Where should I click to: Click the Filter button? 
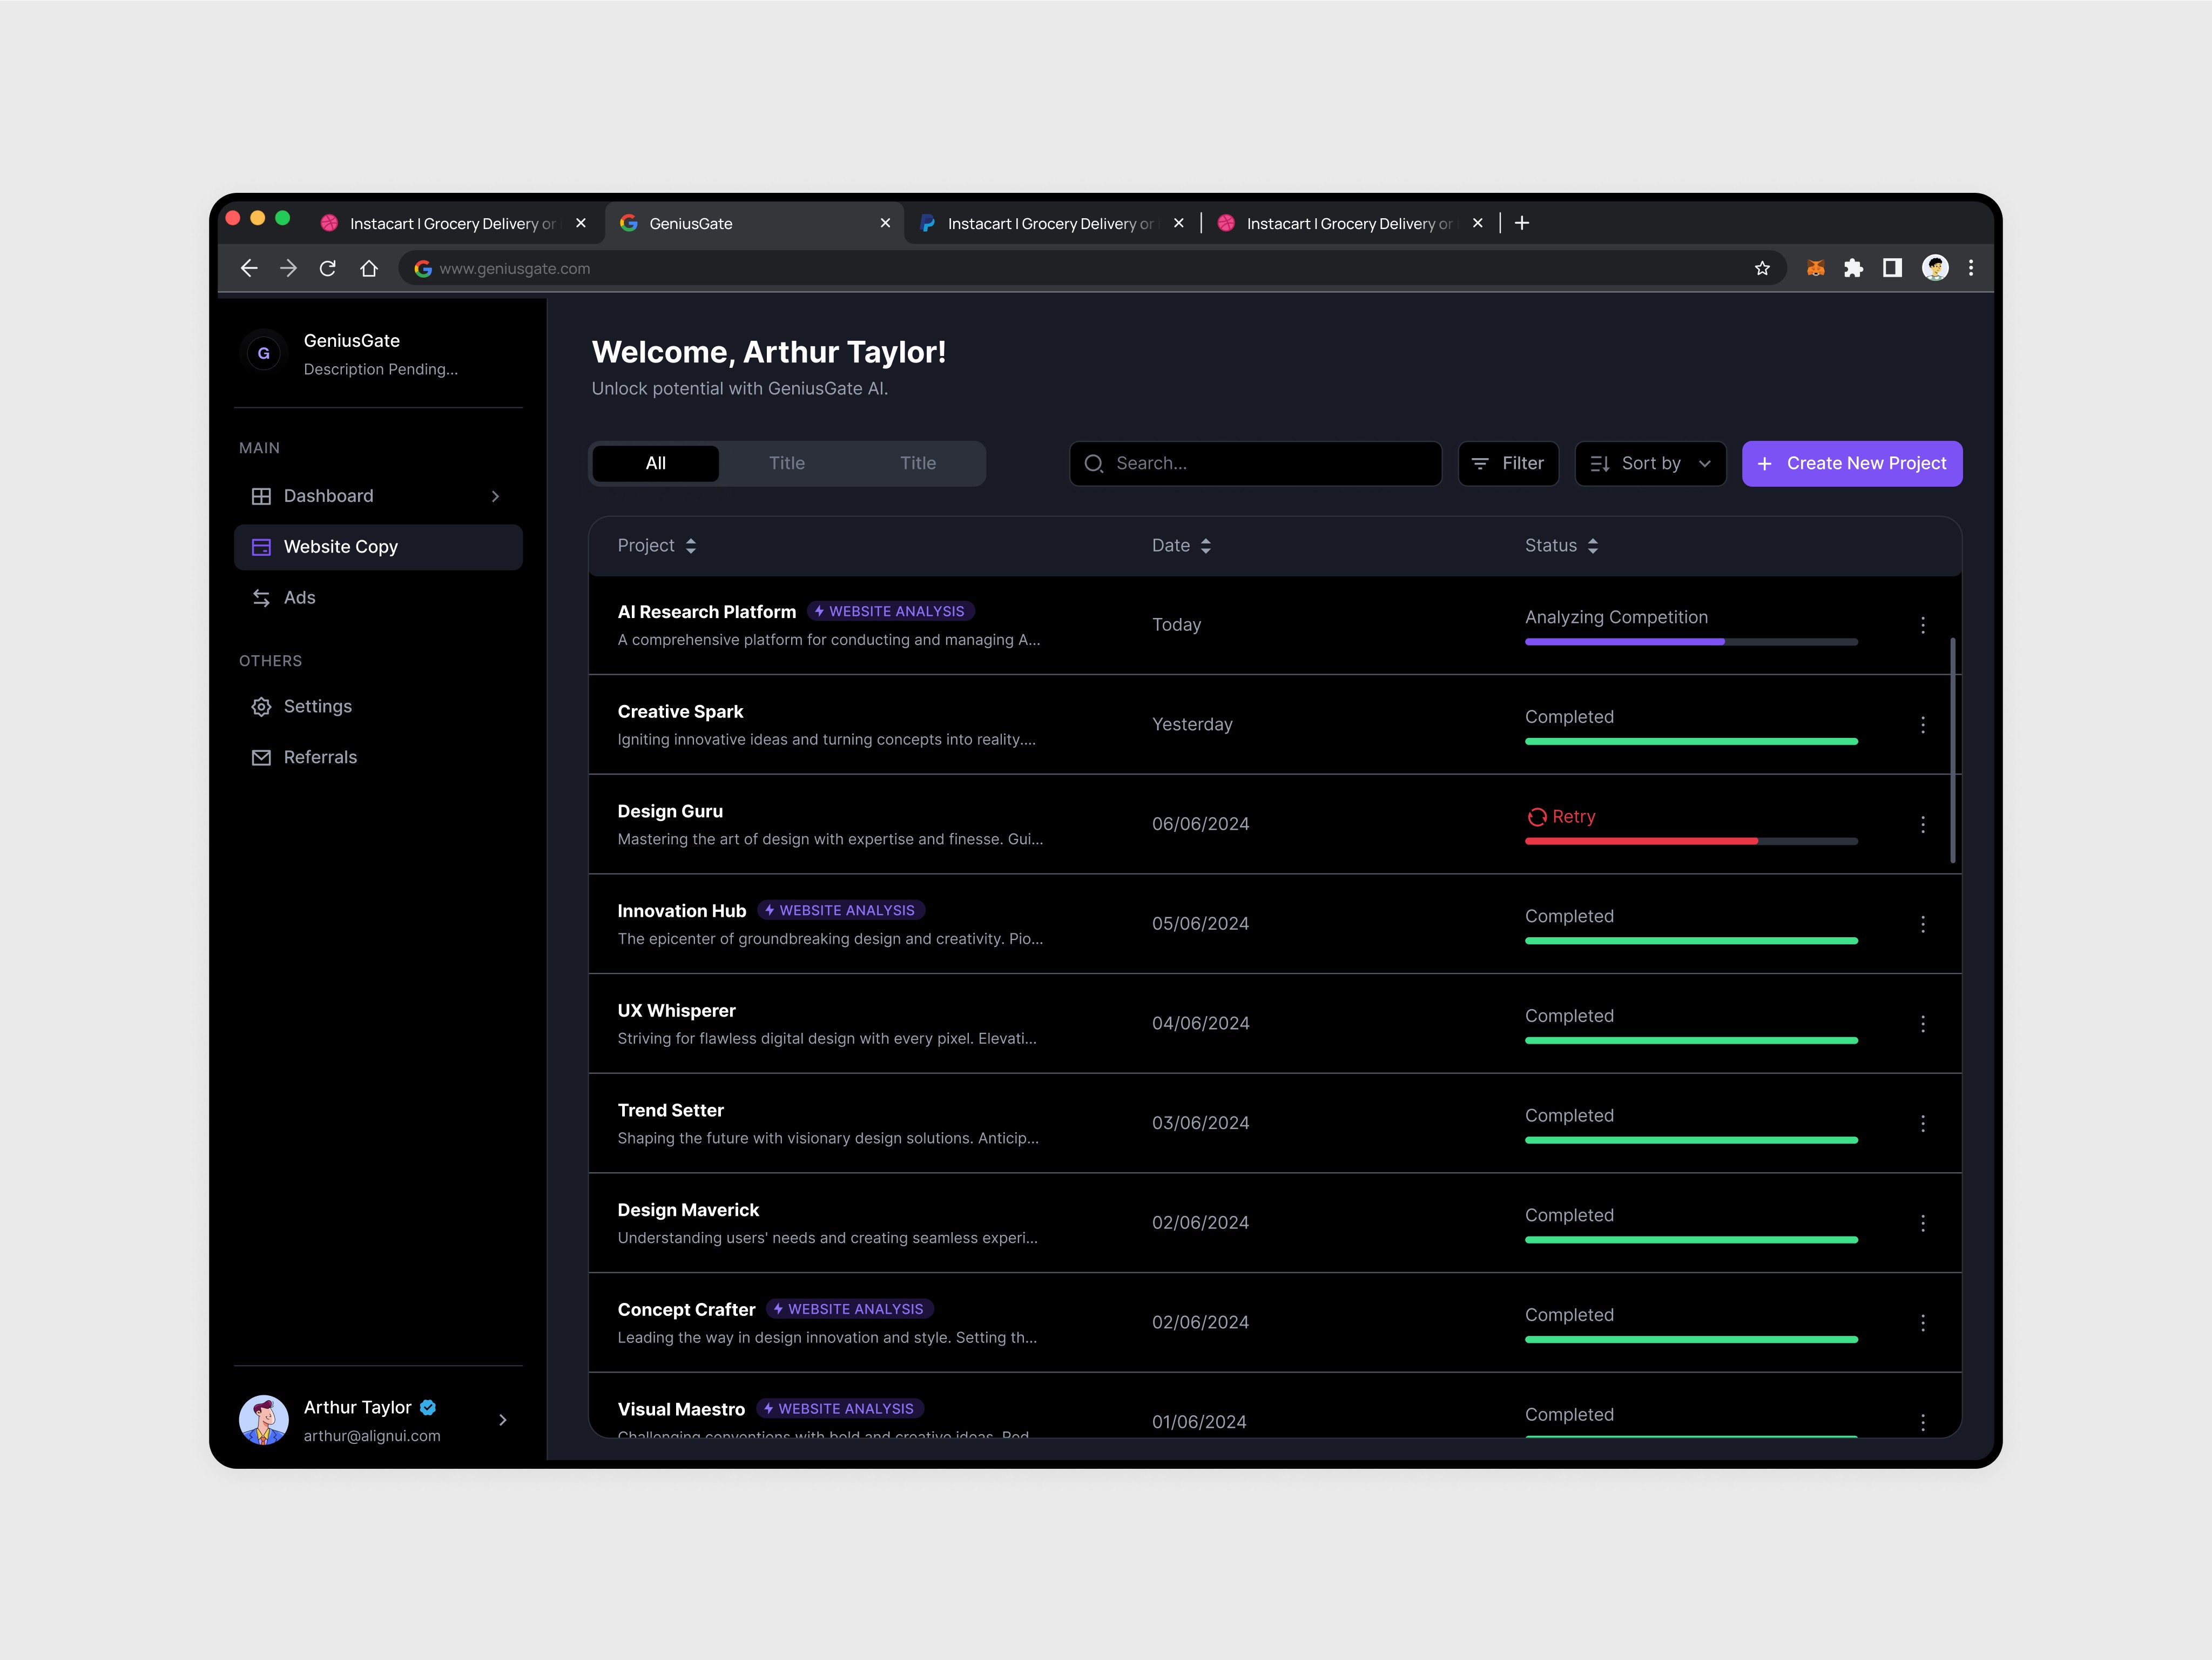(x=1508, y=464)
